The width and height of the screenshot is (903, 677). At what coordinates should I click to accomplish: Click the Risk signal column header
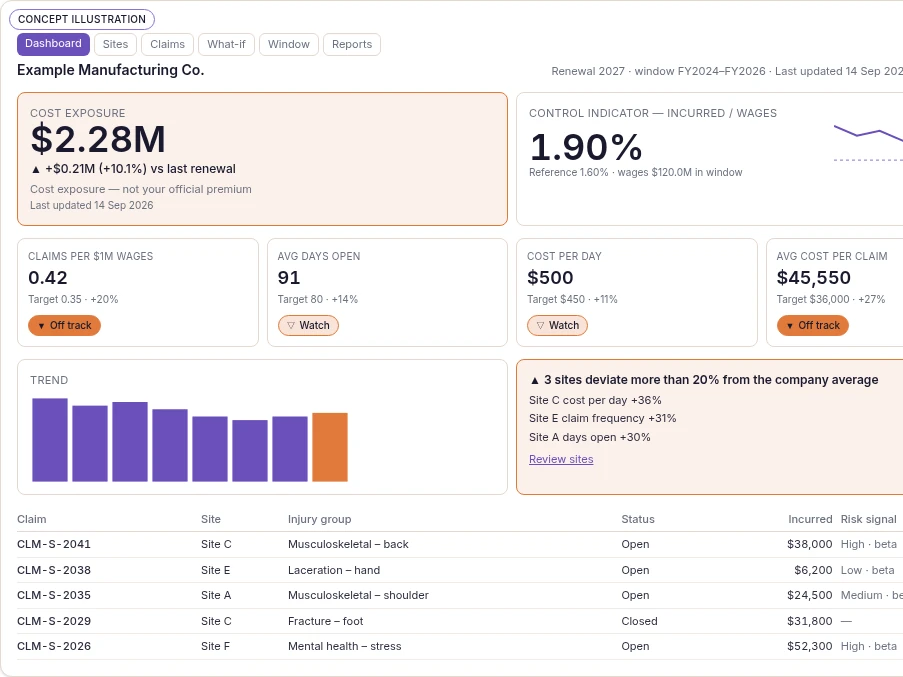click(868, 519)
